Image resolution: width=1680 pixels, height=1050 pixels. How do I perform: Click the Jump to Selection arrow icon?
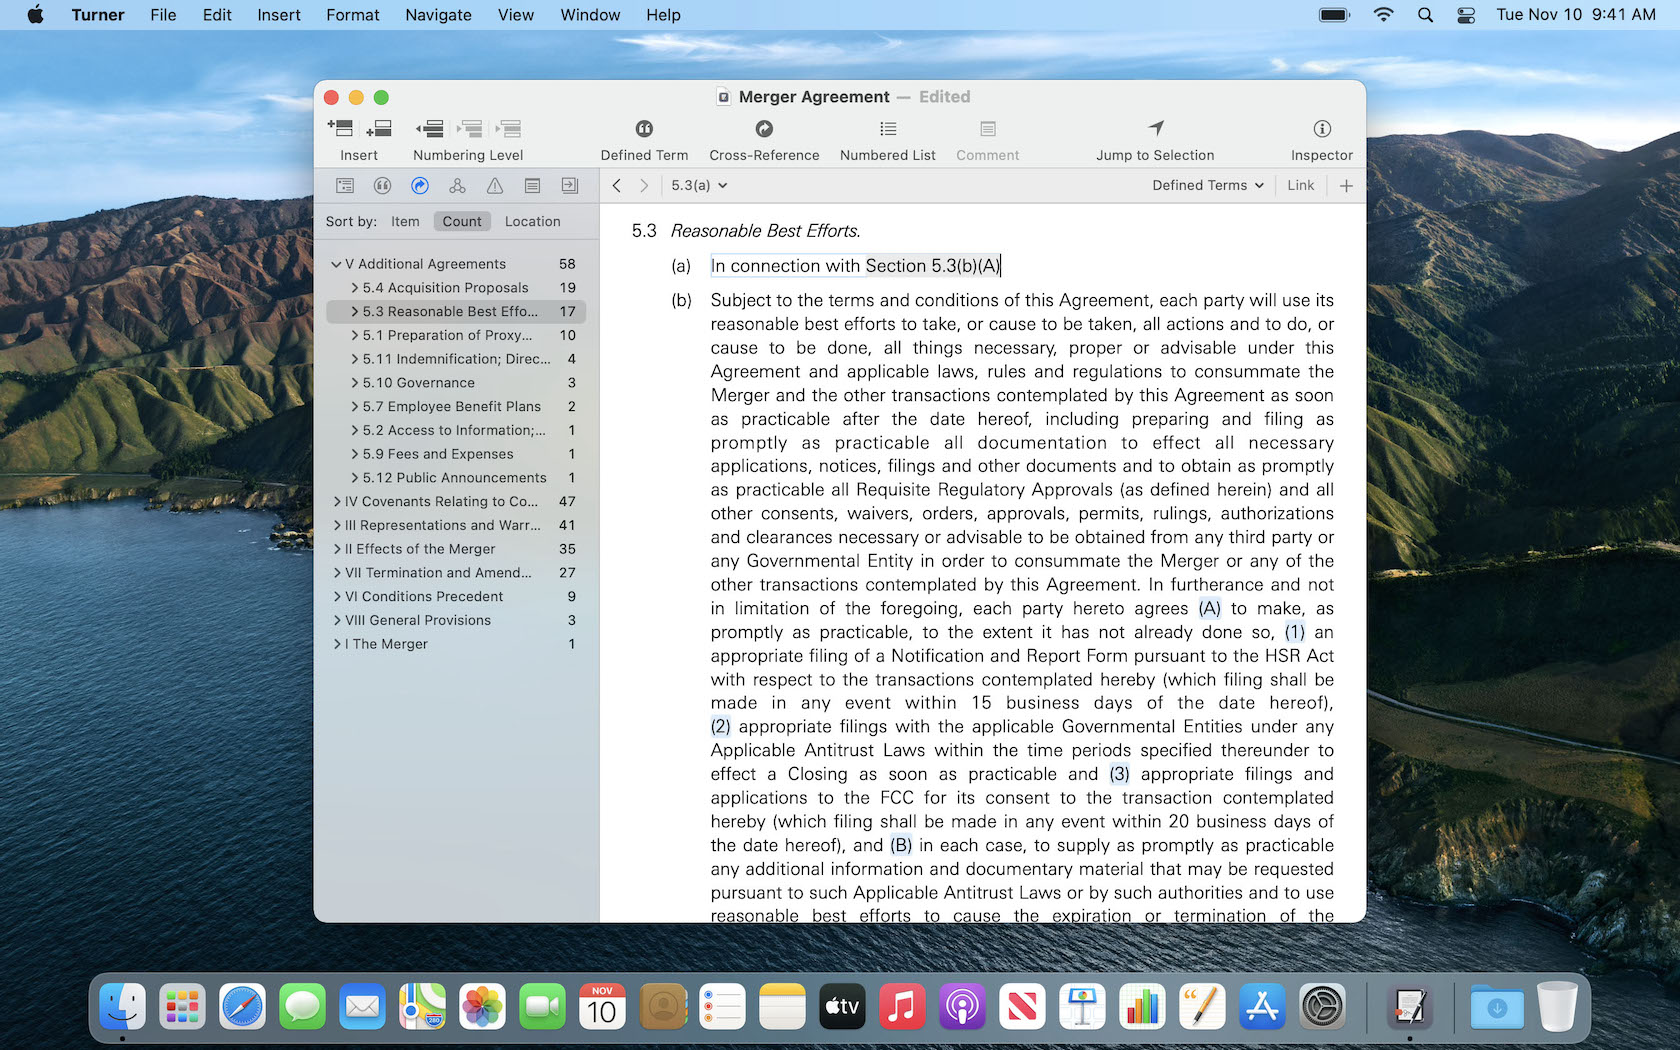click(1155, 129)
